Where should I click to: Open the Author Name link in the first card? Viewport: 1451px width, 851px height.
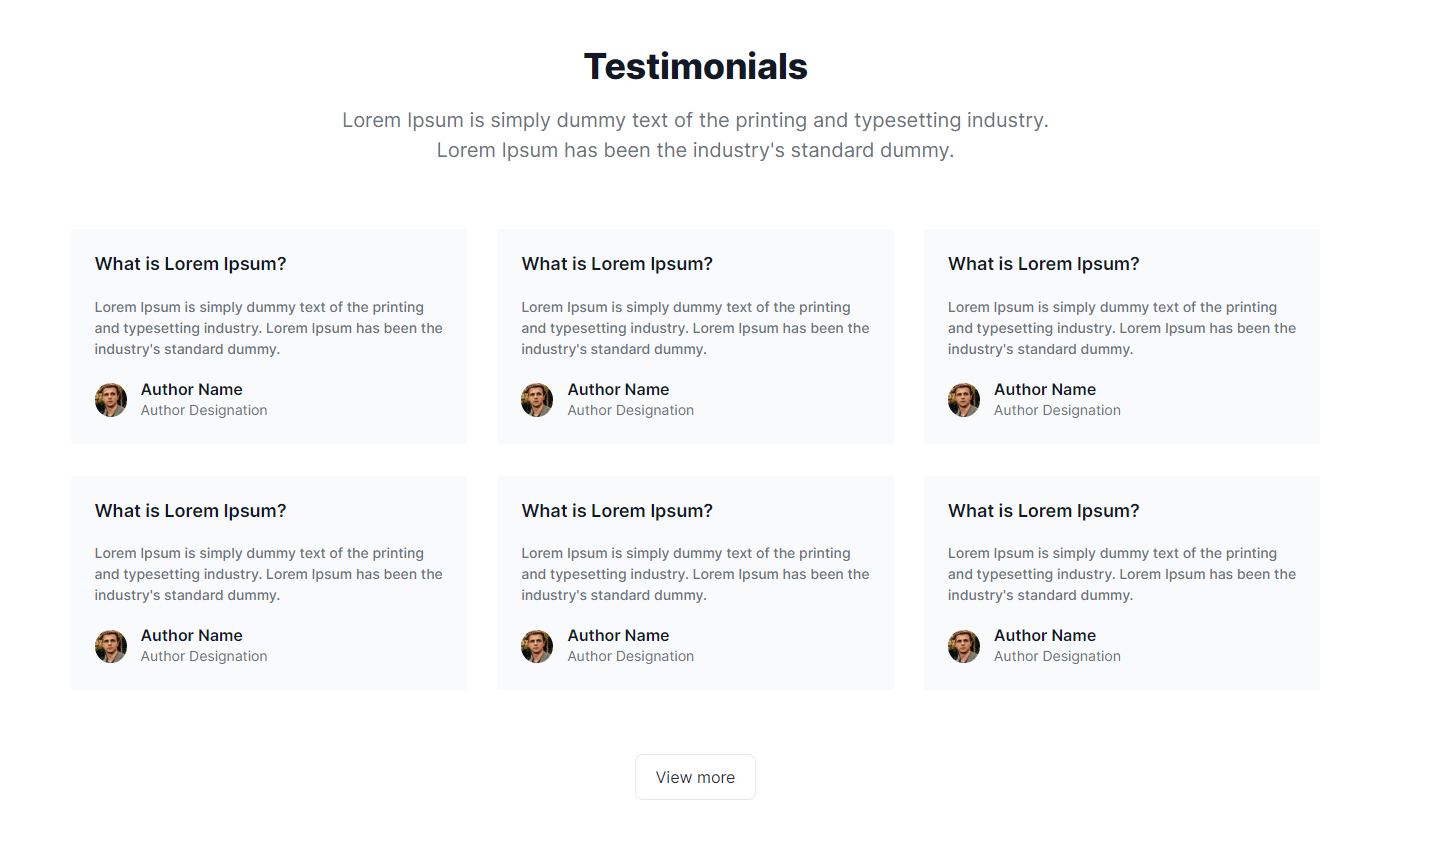(x=191, y=389)
